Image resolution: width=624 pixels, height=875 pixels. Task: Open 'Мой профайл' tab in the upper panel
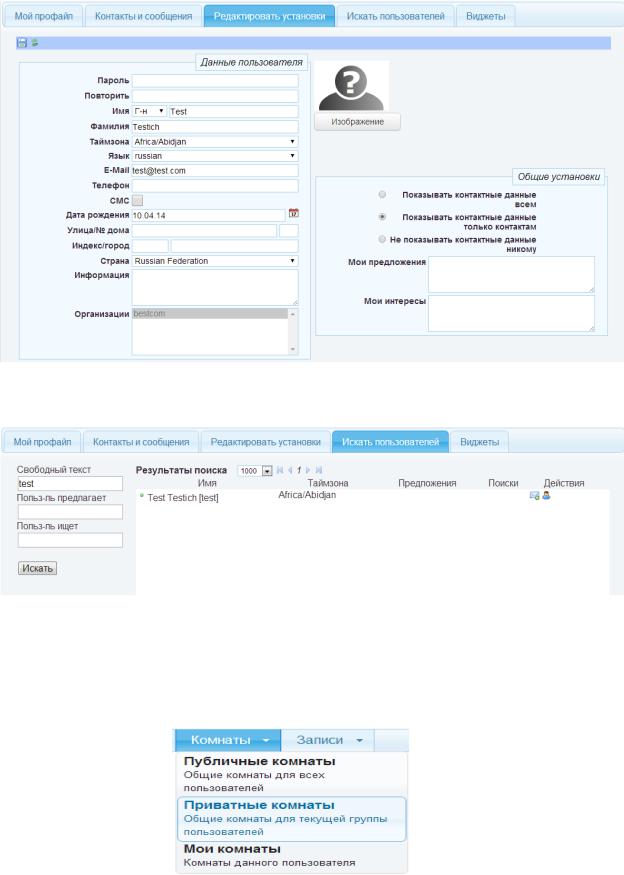[44, 16]
